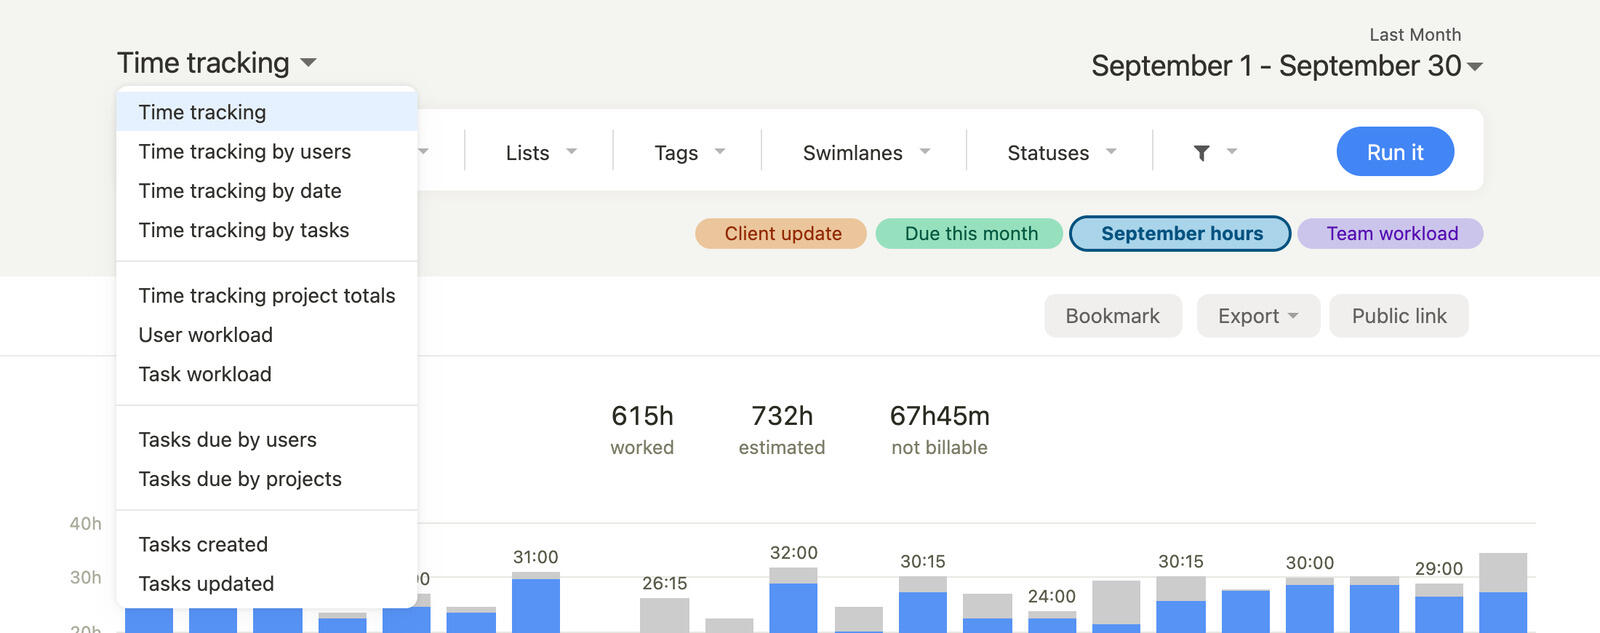Viewport: 1600px width, 633px height.
Task: Expand the Swimlanes filter dropdown
Action: coord(866,152)
